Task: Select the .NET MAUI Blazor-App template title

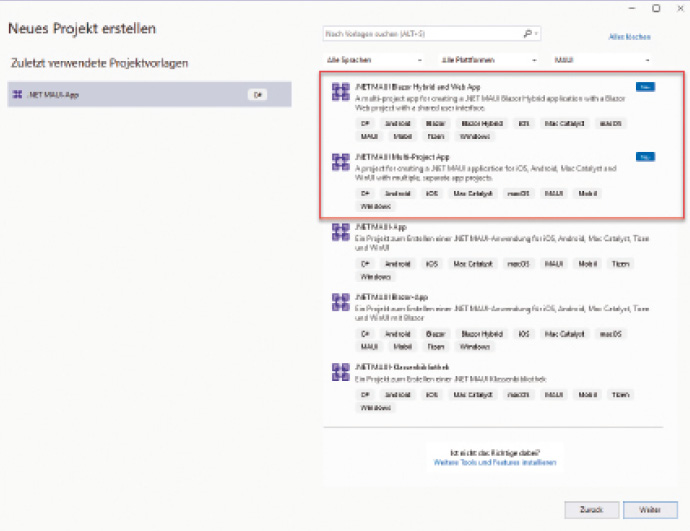Action: (x=391, y=297)
